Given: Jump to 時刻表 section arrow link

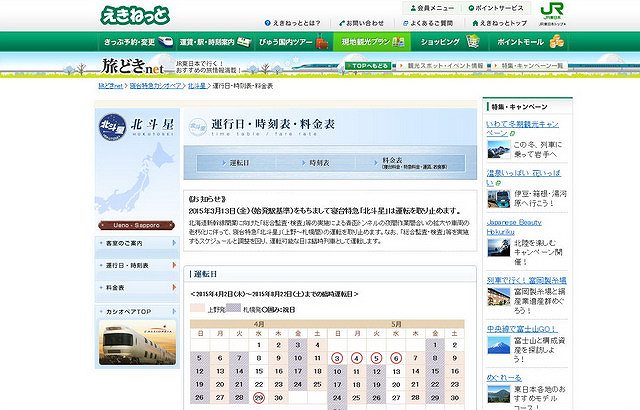Looking at the screenshot, I should [x=316, y=163].
